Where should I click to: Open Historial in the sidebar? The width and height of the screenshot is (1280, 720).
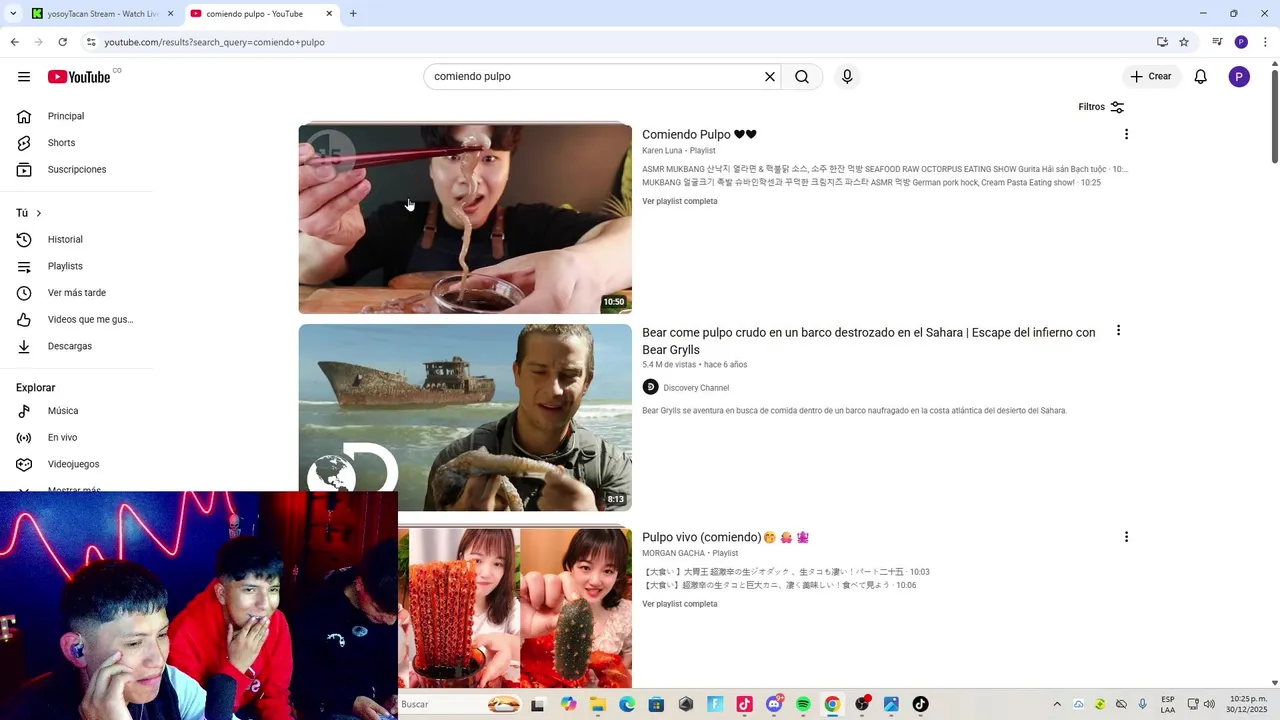tap(65, 240)
